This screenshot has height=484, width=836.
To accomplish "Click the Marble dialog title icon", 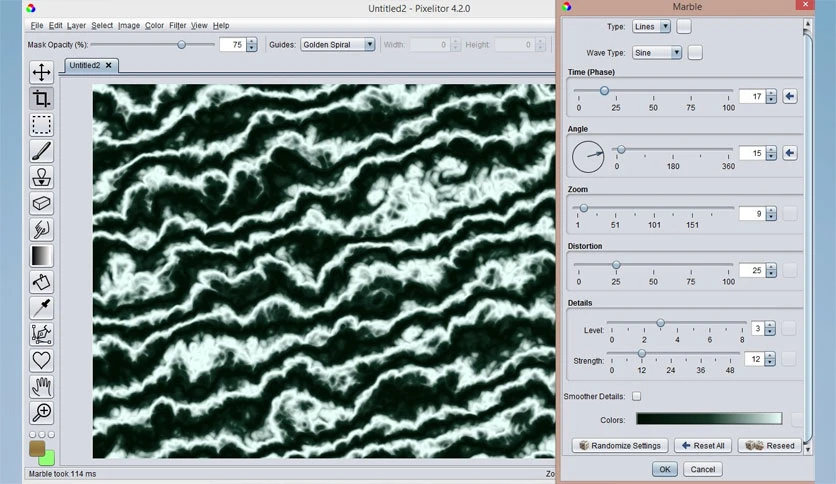I will tap(567, 6).
